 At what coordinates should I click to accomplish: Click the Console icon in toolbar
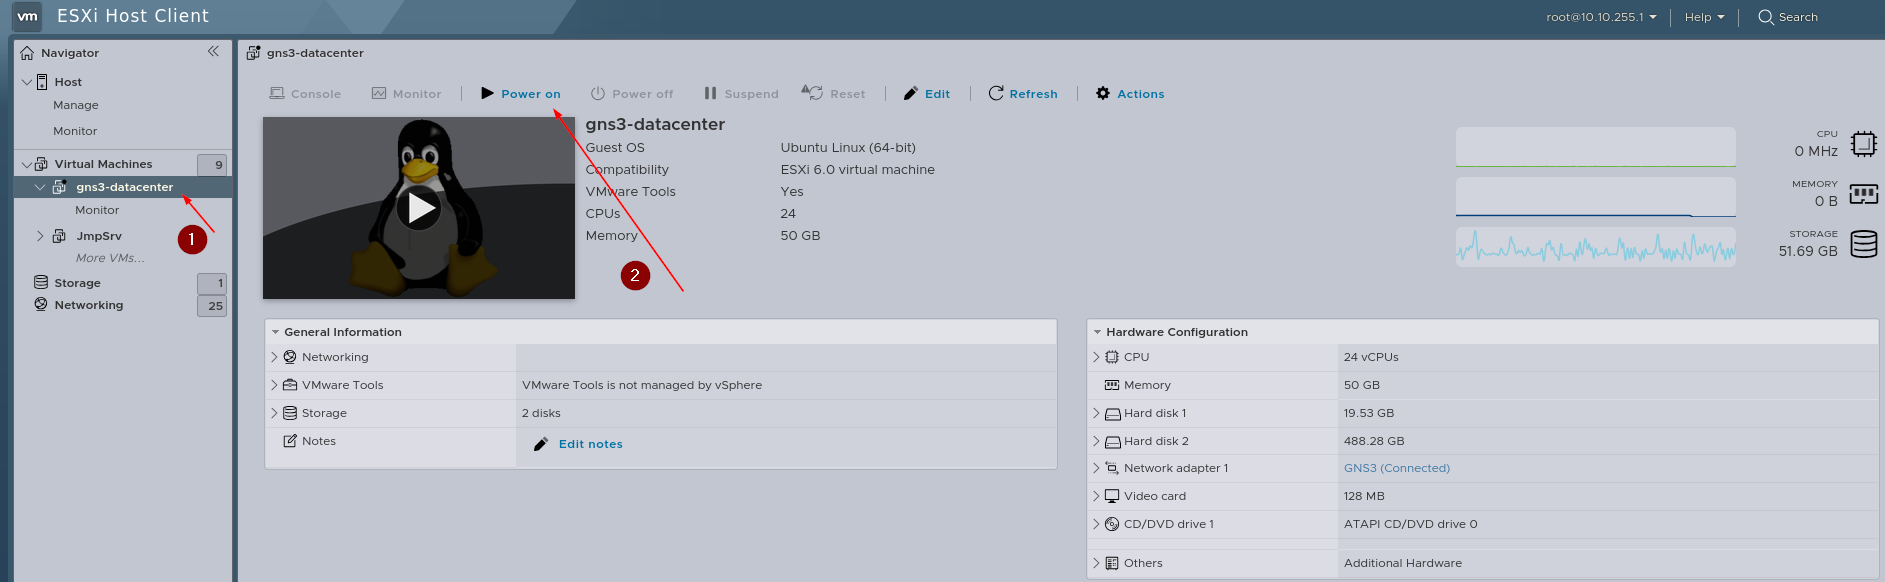tap(277, 93)
